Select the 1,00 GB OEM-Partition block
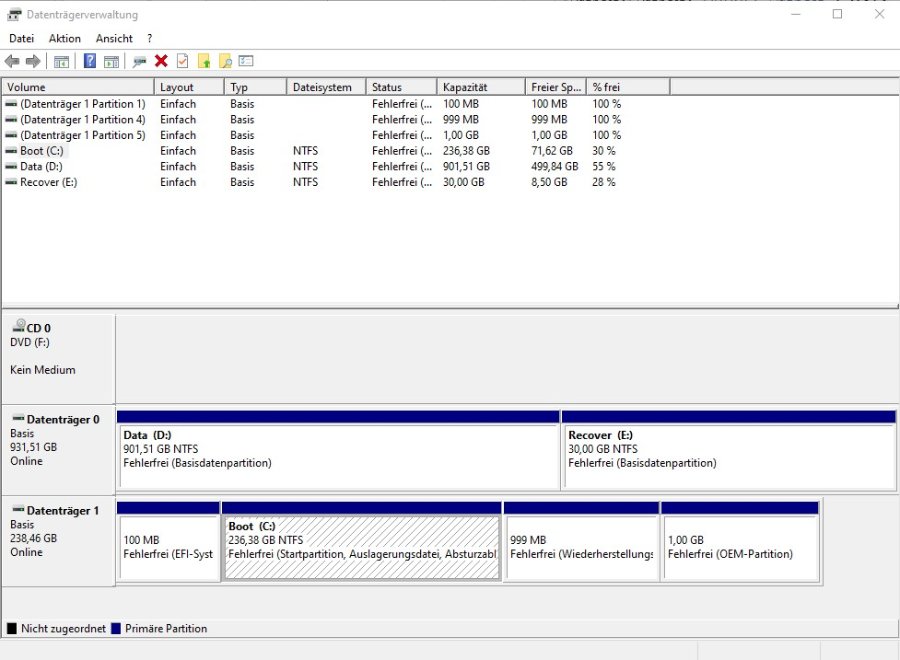 point(740,547)
